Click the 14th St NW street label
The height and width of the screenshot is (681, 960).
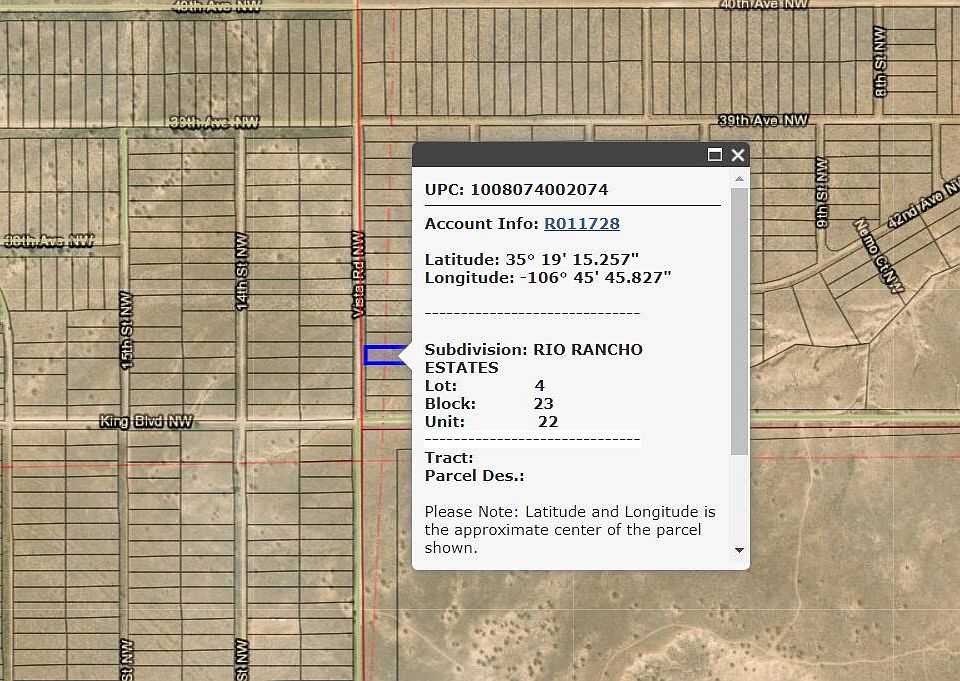click(242, 271)
